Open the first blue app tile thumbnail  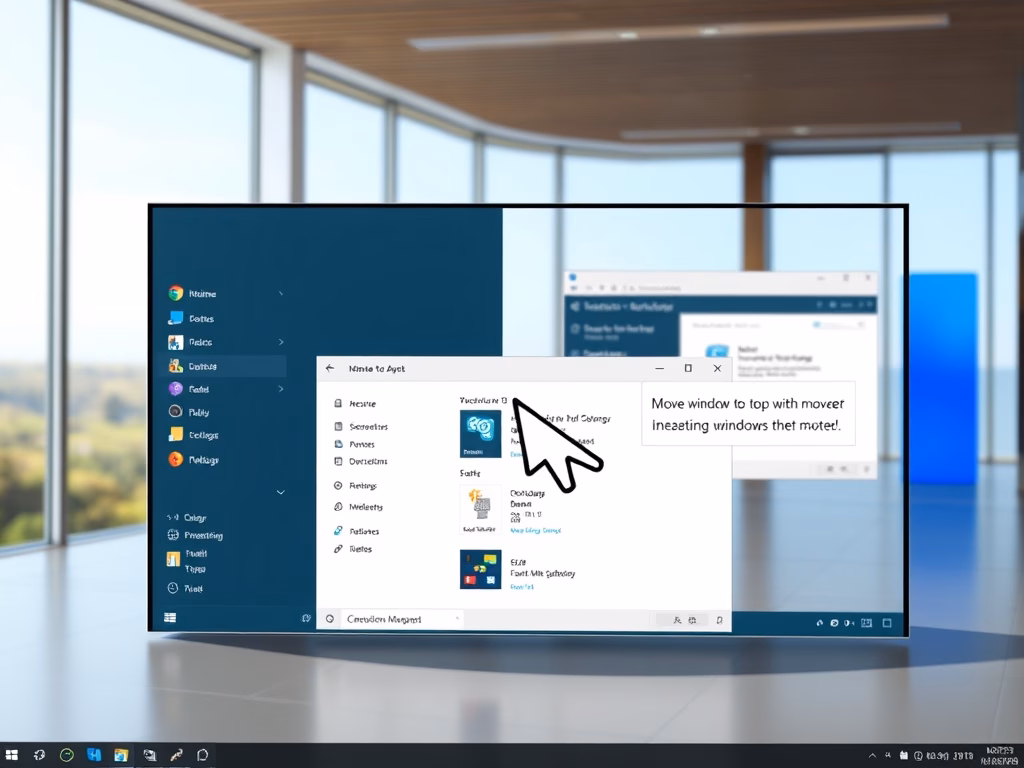click(480, 433)
